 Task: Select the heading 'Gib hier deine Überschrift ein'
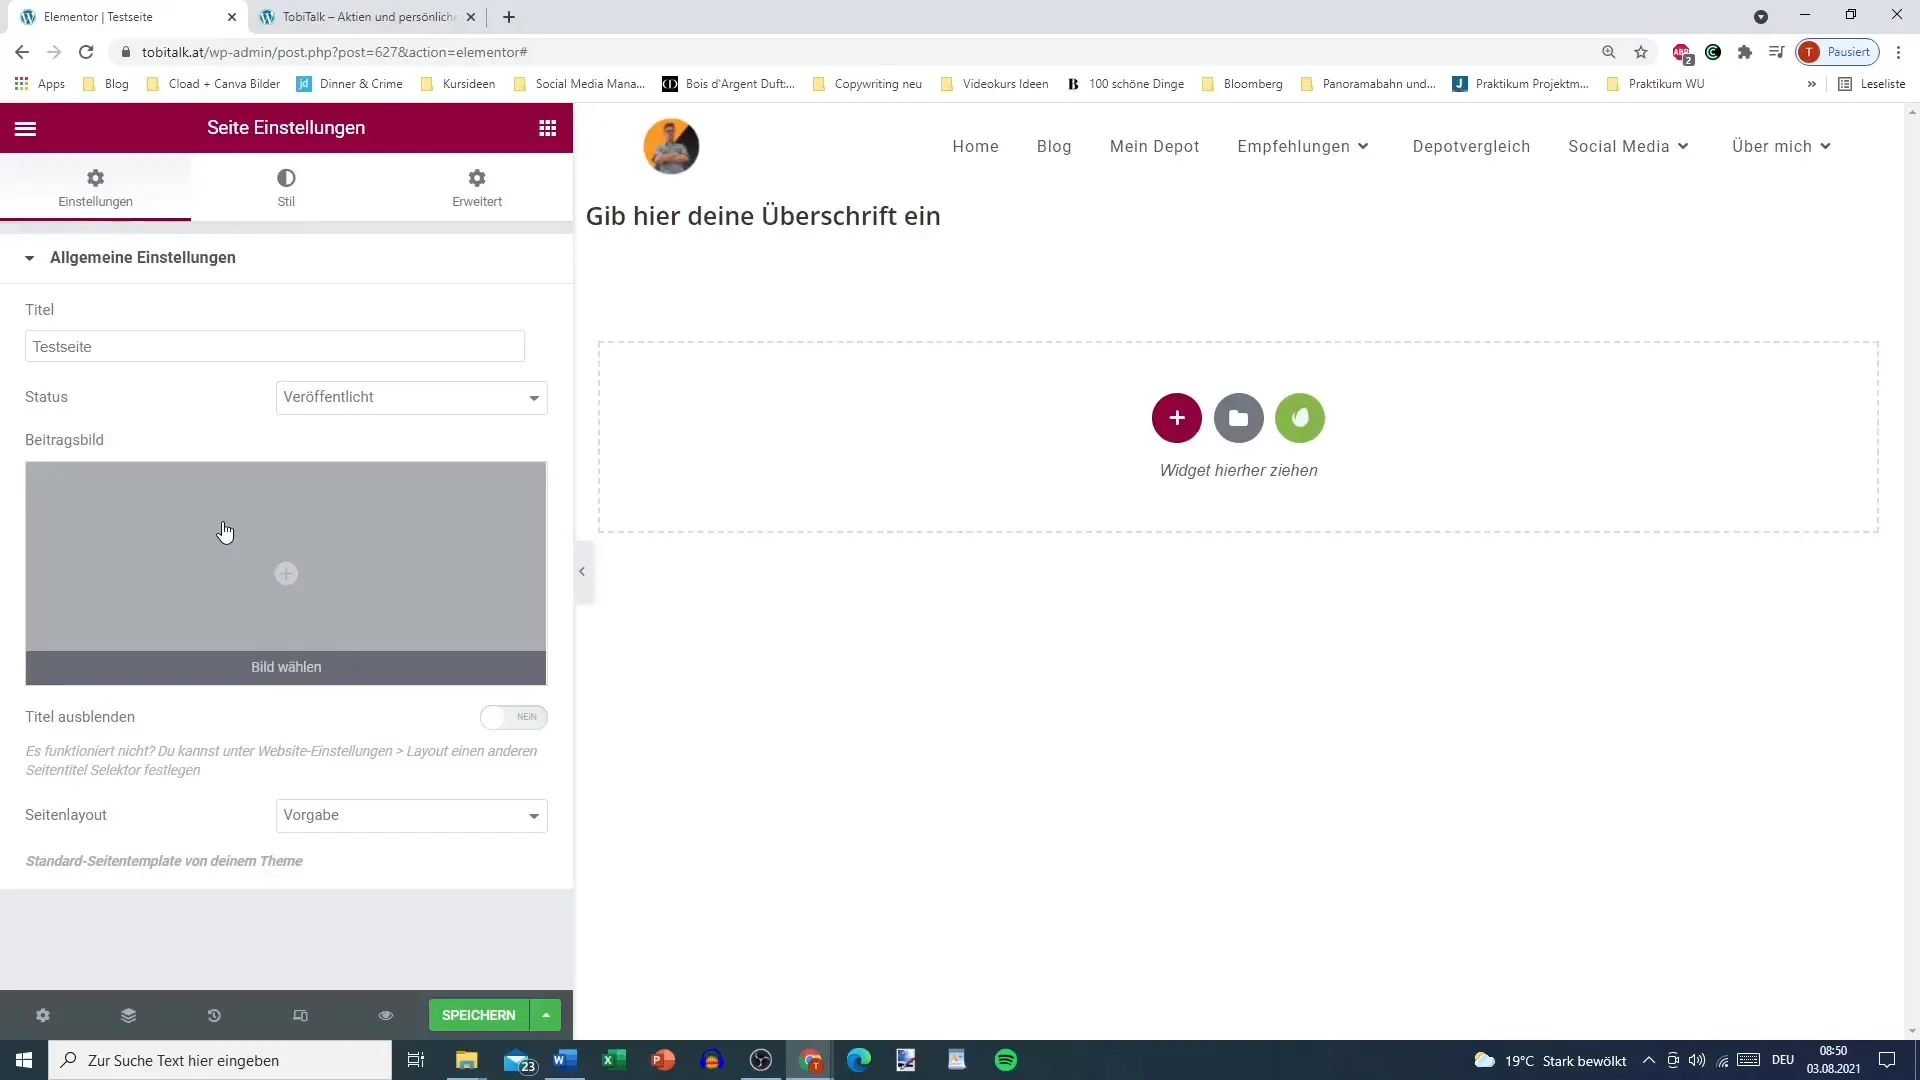point(763,216)
